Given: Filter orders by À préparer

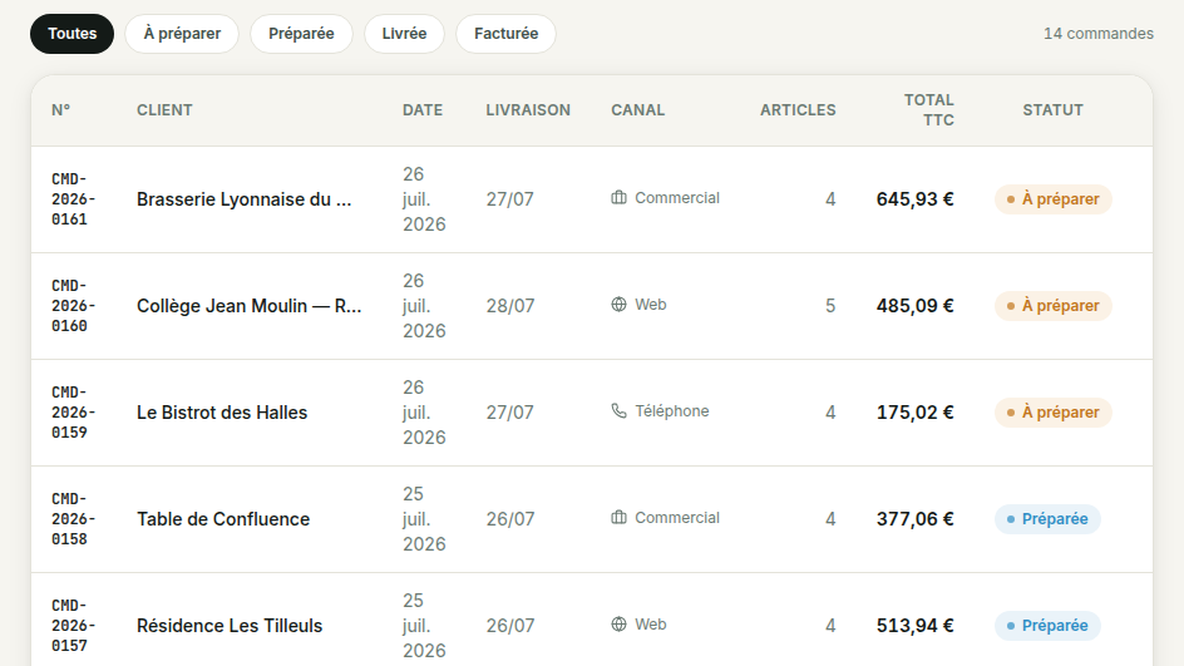Looking at the screenshot, I should [182, 34].
